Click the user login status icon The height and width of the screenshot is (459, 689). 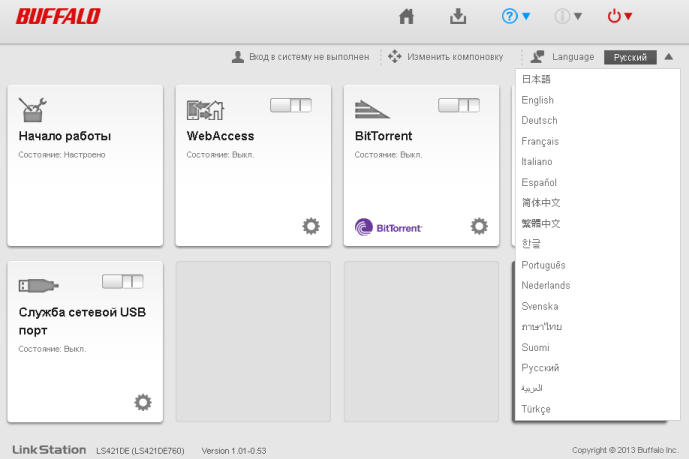[238, 57]
